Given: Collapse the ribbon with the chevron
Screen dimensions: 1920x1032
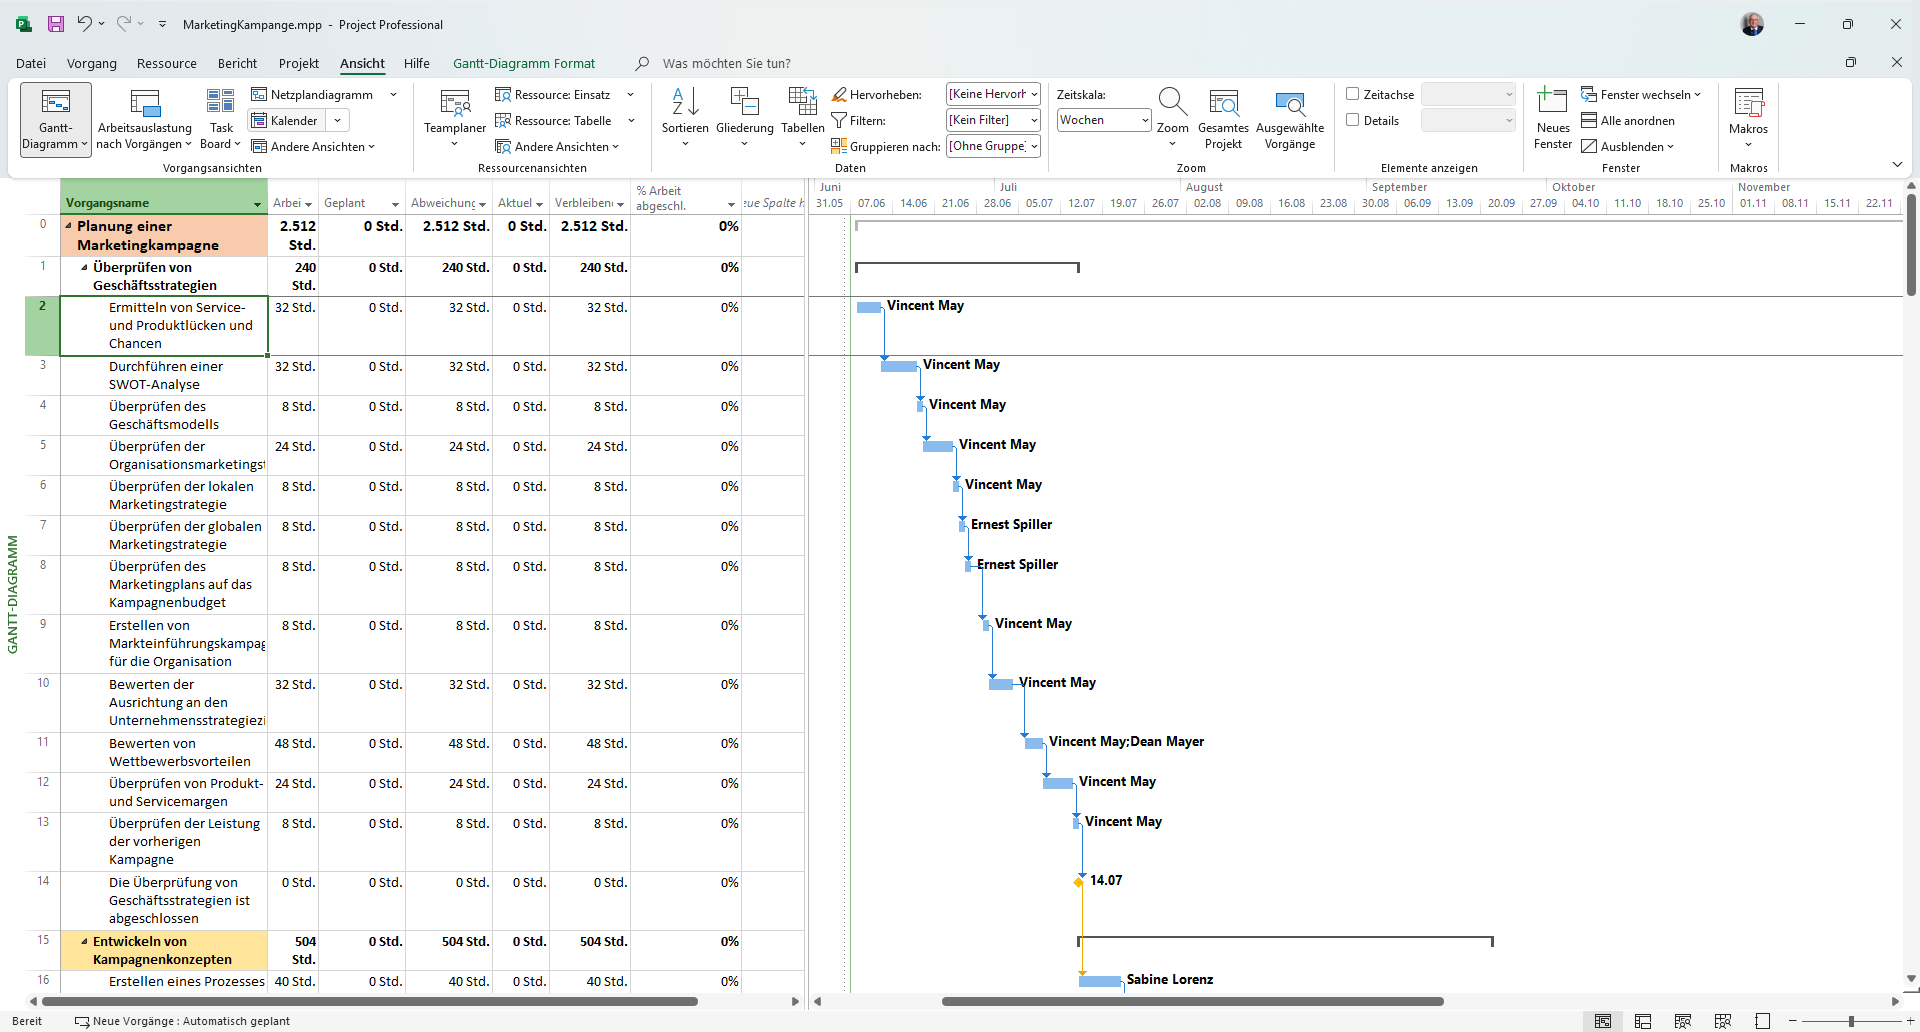Looking at the screenshot, I should click(1897, 164).
